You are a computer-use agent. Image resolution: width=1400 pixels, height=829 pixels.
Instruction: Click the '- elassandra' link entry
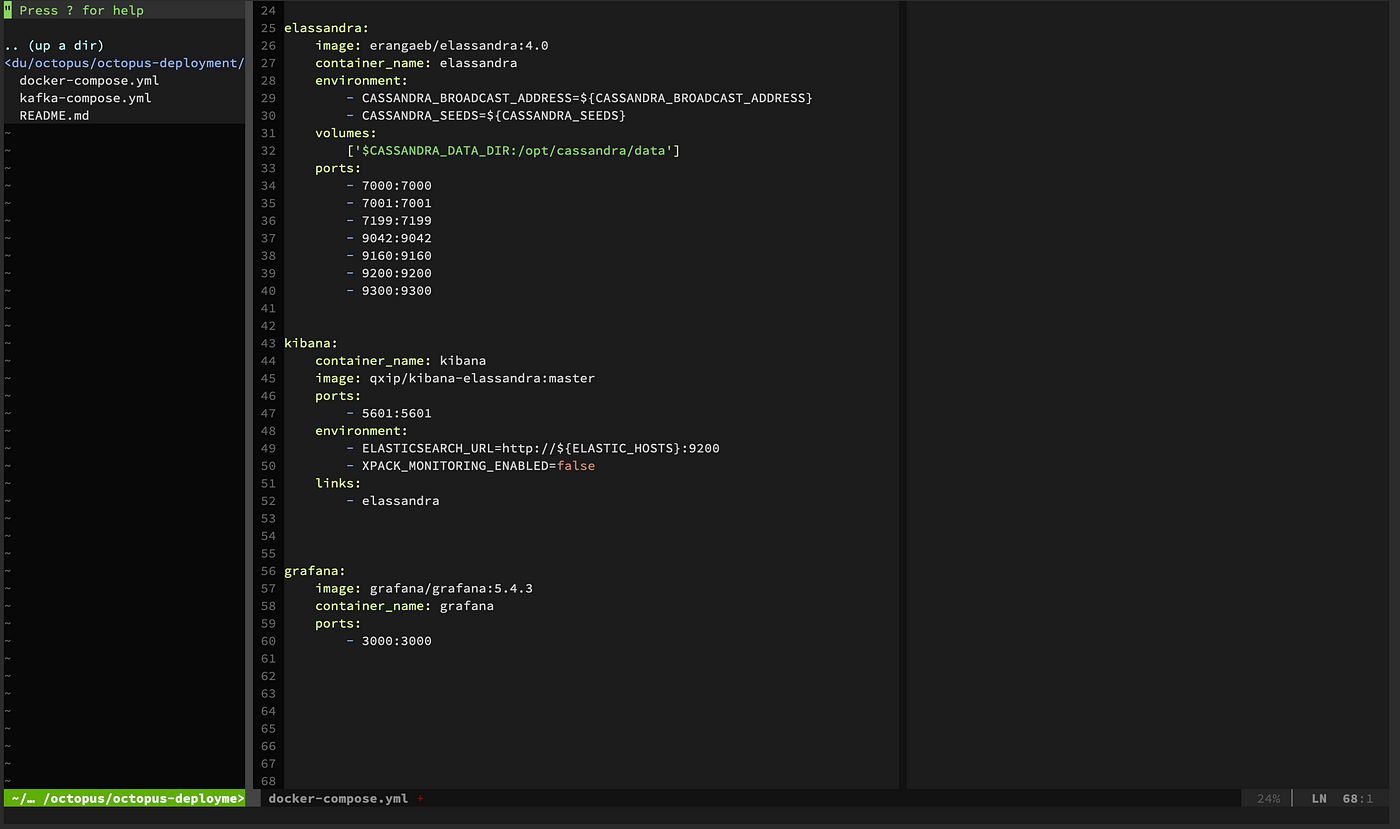[x=393, y=501]
